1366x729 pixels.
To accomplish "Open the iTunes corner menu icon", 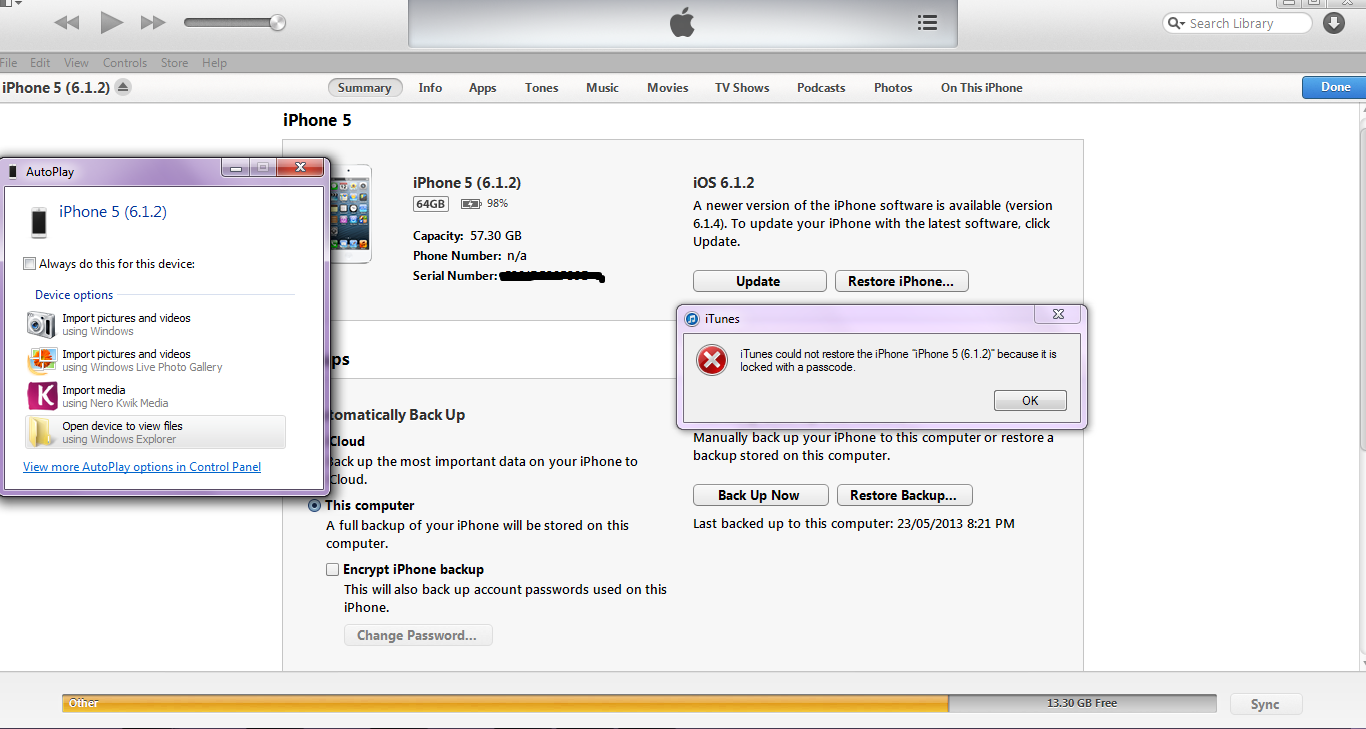I will (x=12, y=4).
